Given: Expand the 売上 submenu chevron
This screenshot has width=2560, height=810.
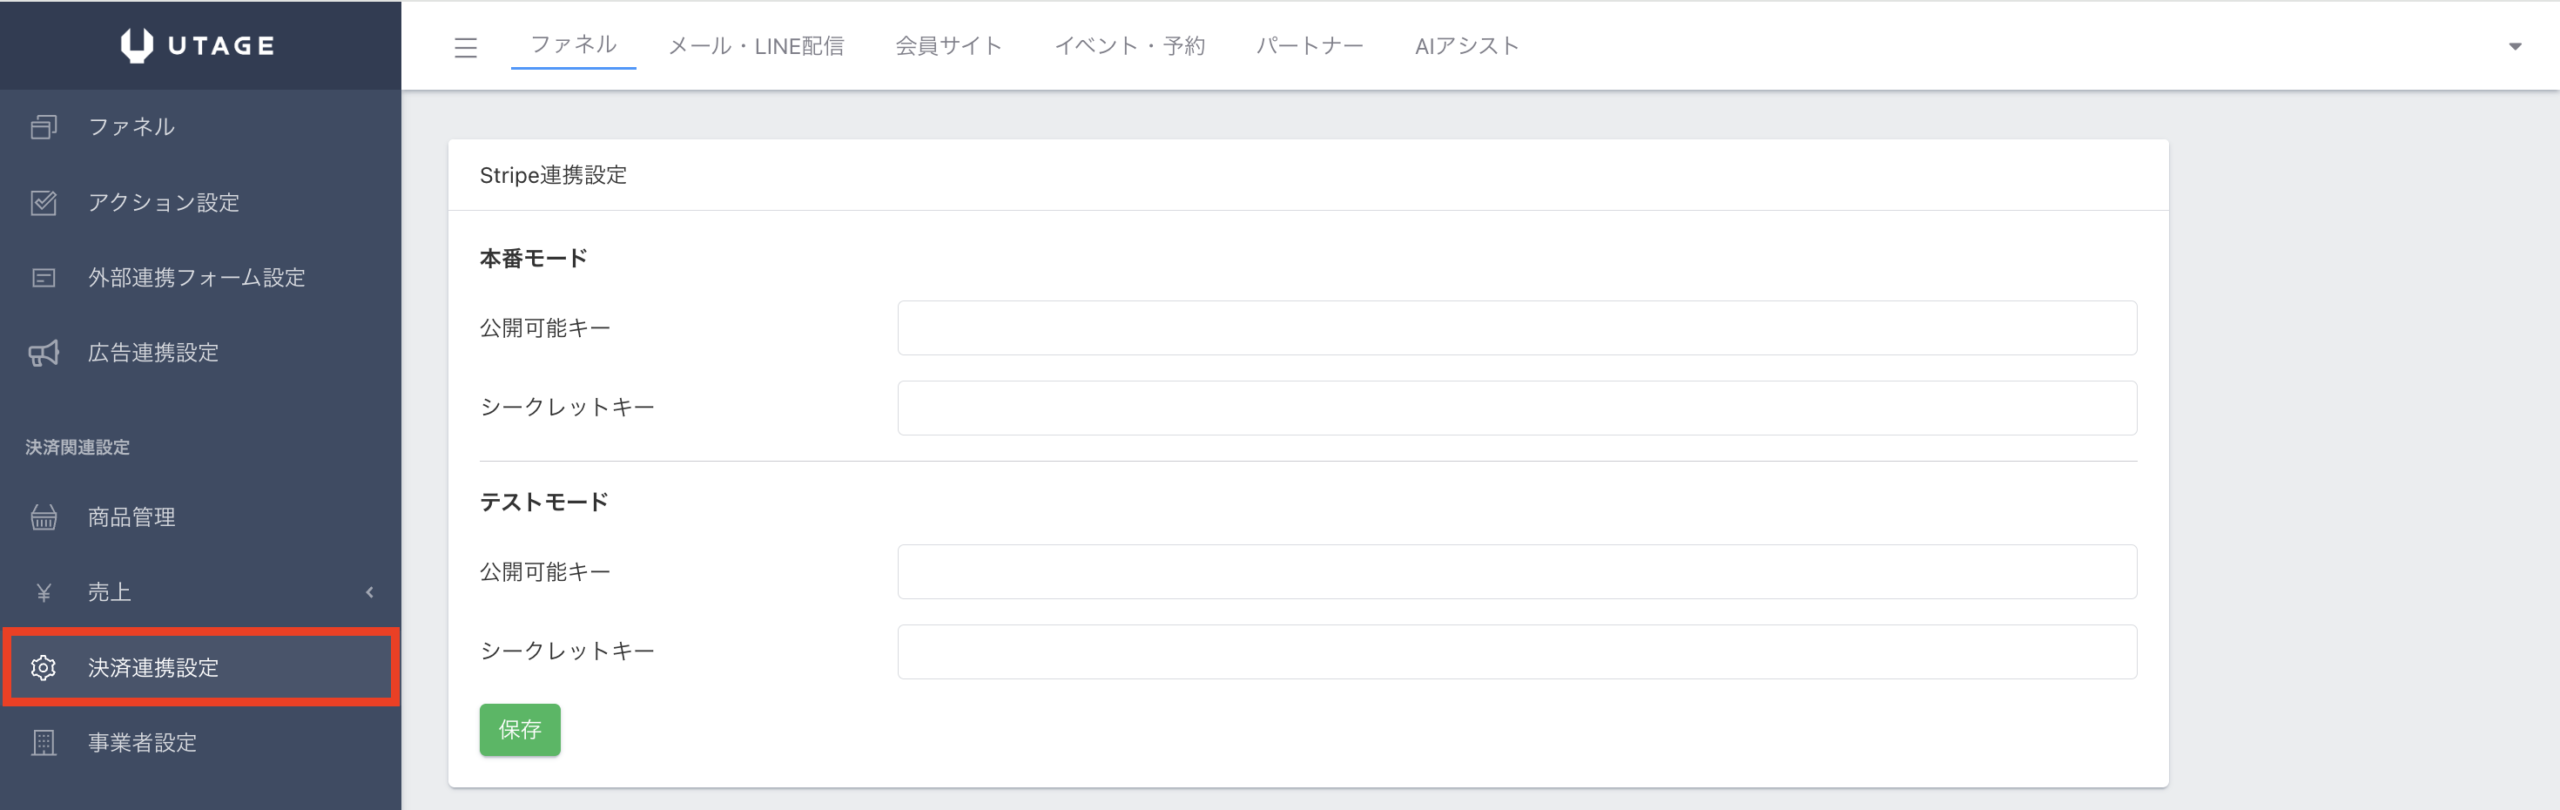Looking at the screenshot, I should point(370,592).
